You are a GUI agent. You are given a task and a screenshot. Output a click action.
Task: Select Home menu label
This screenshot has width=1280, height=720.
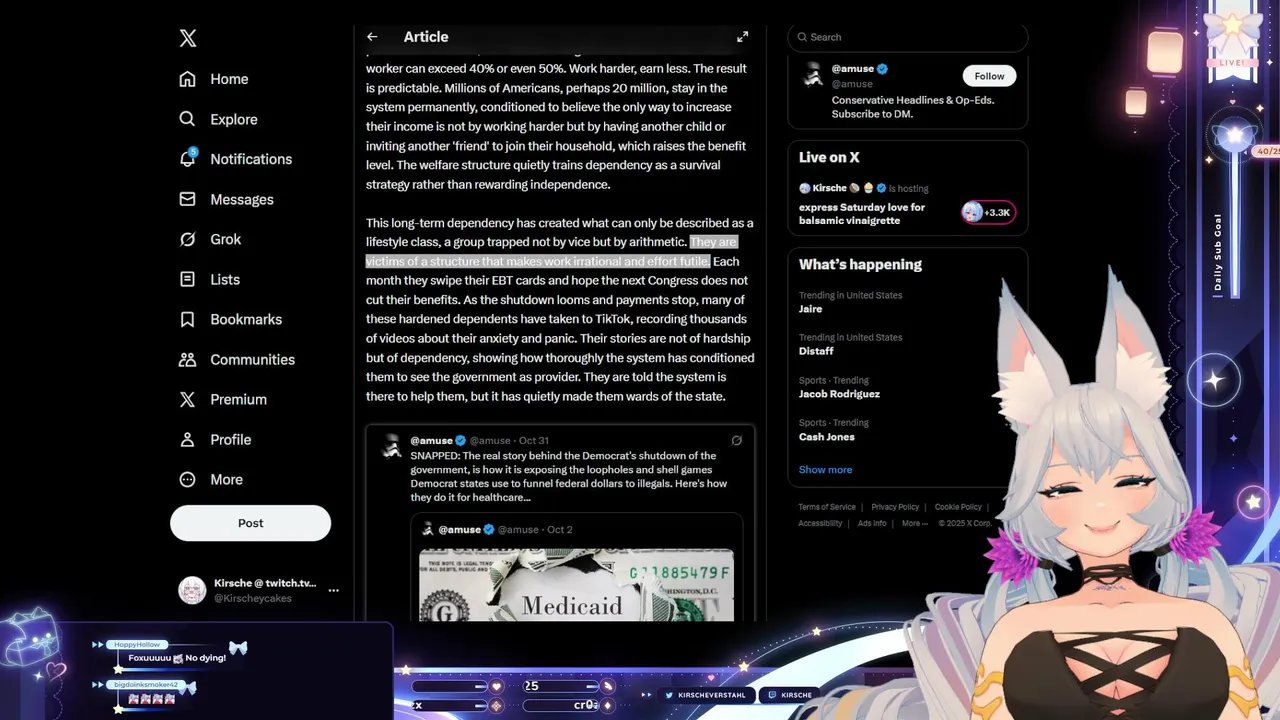click(229, 79)
